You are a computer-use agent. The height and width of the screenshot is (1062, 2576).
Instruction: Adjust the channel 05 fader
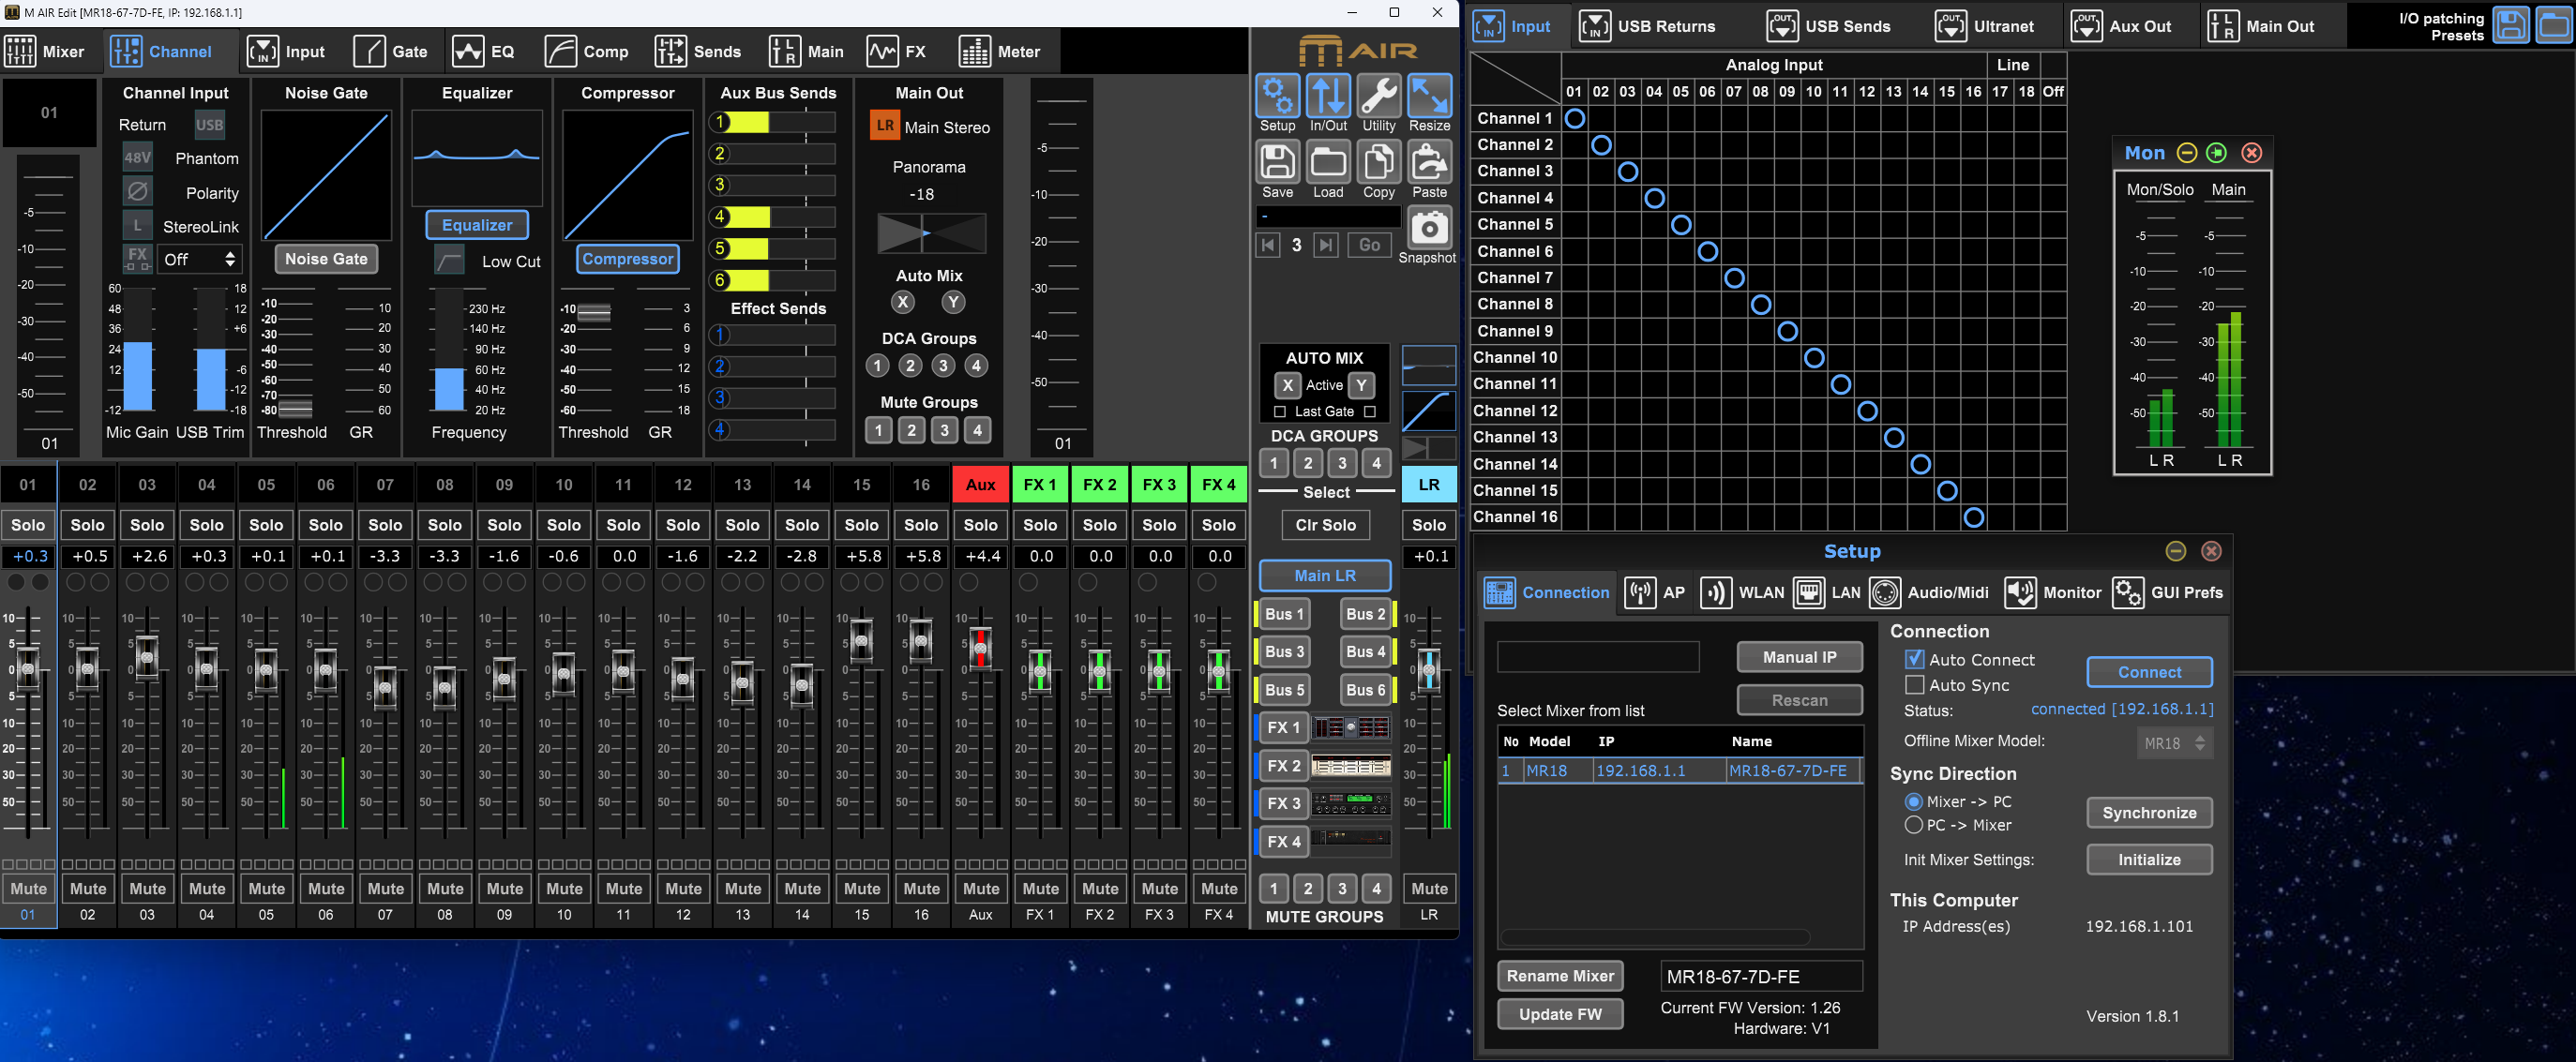point(266,670)
